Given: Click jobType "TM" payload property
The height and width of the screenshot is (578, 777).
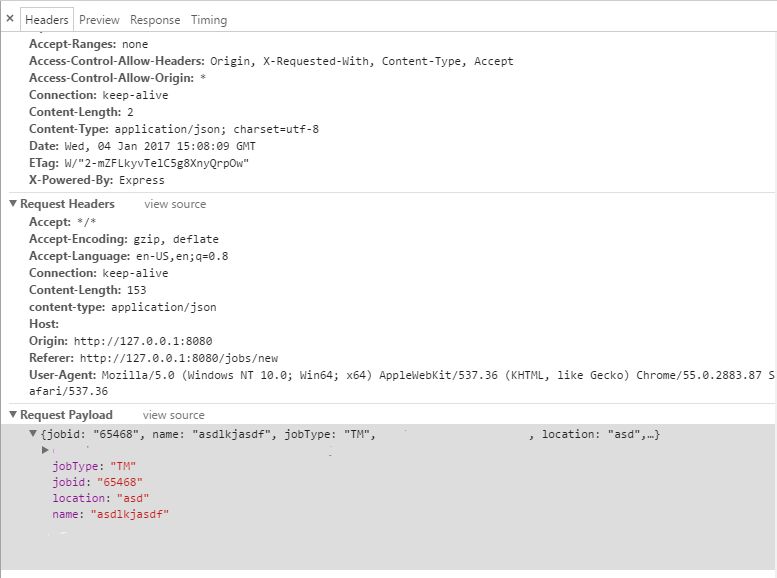Looking at the screenshot, I should coord(94,466).
